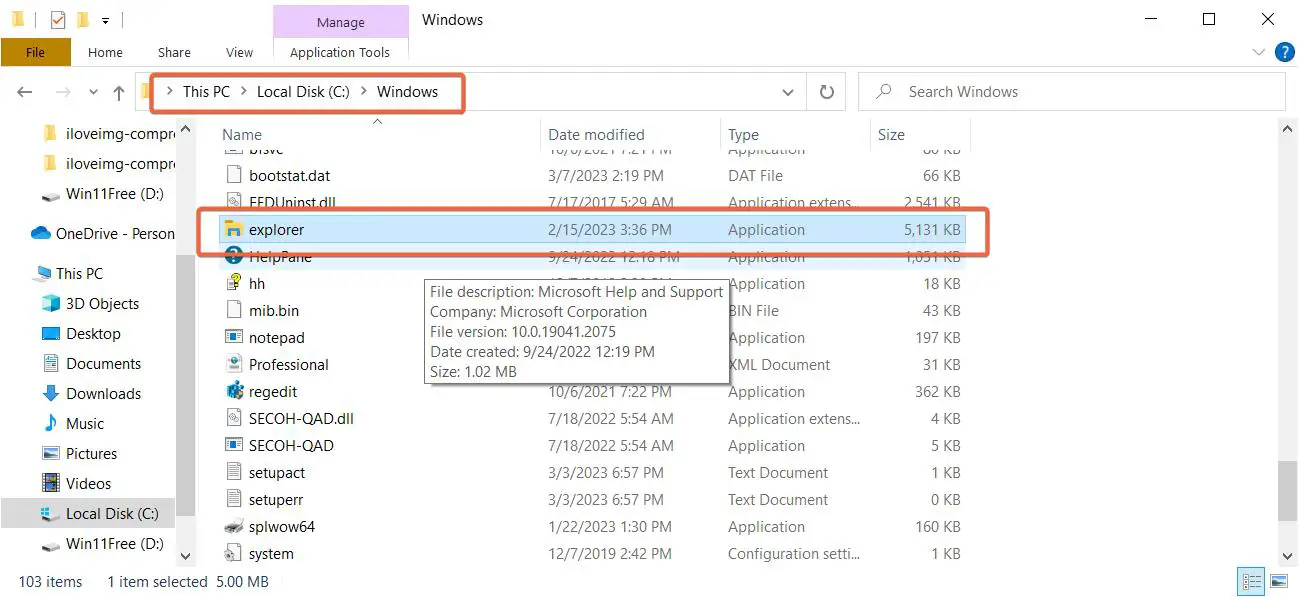Click the New folder quick access icon
This screenshot has width=1299, height=597.
[82, 19]
